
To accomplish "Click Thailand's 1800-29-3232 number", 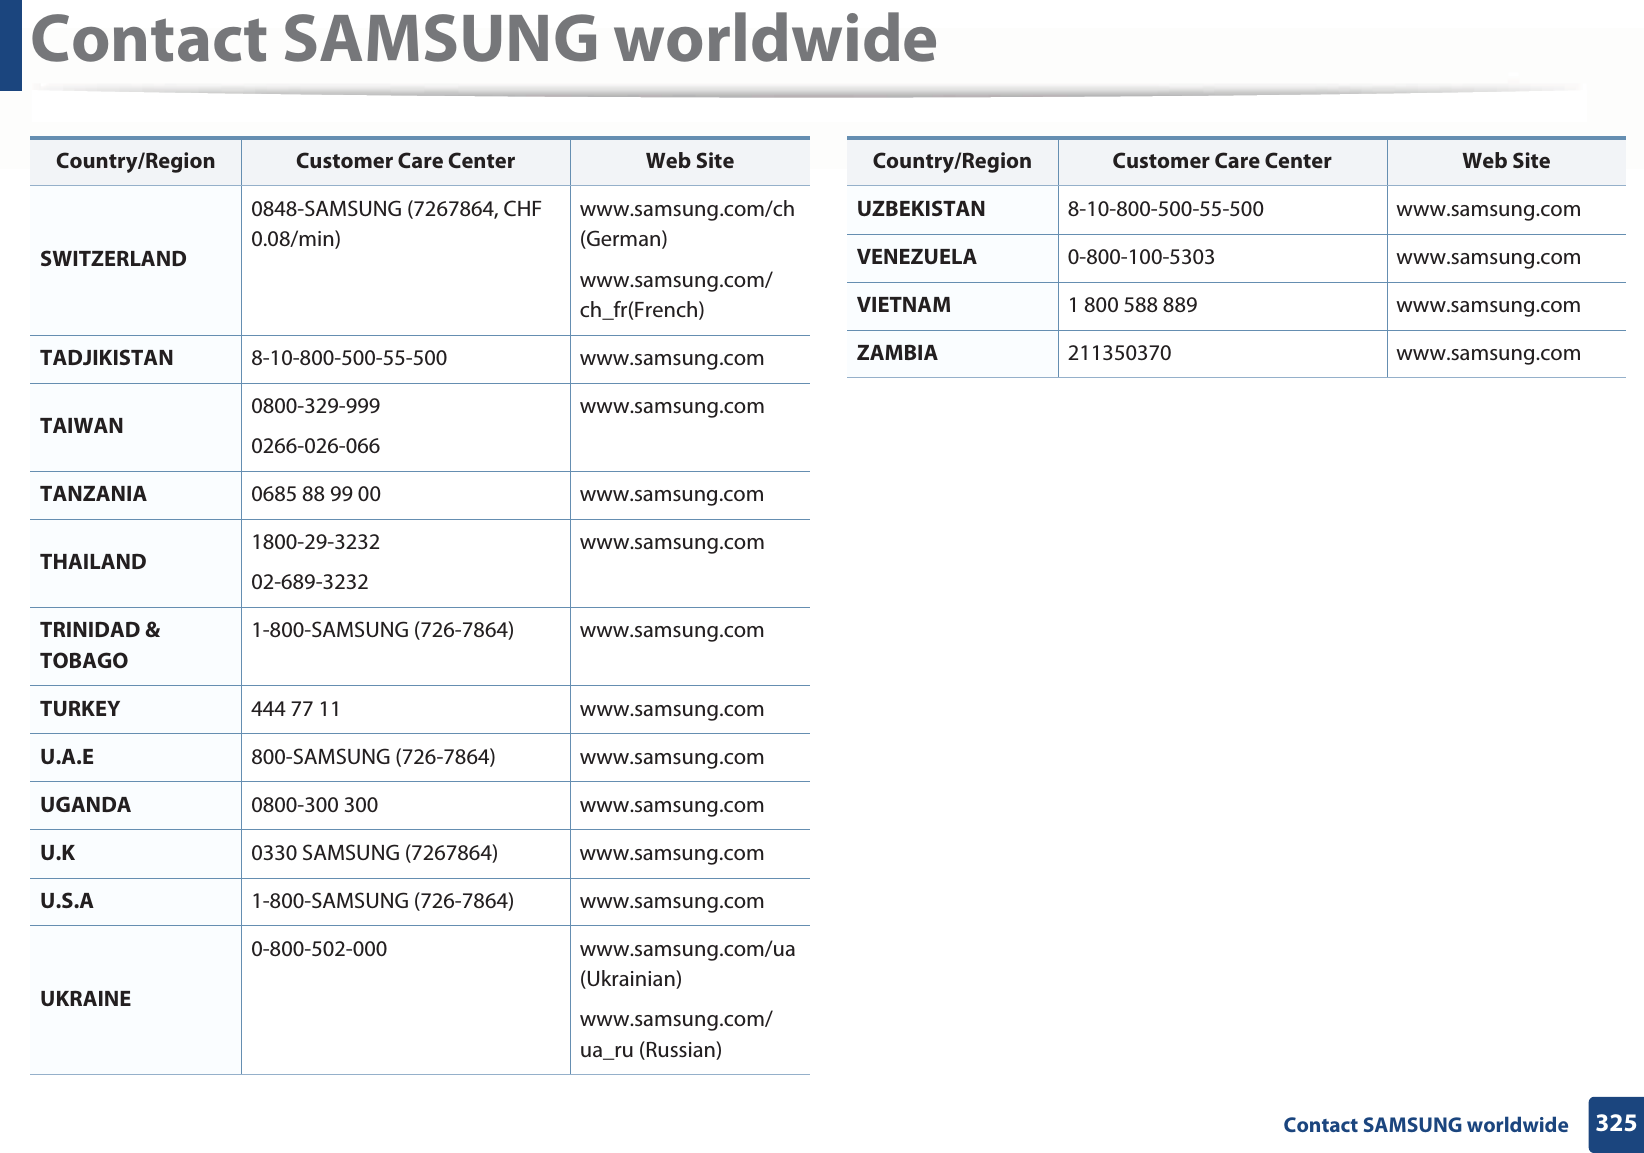I will click(x=316, y=542).
